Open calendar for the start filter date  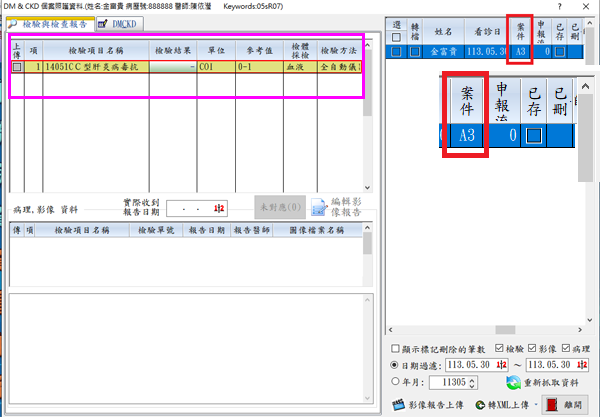coord(503,364)
